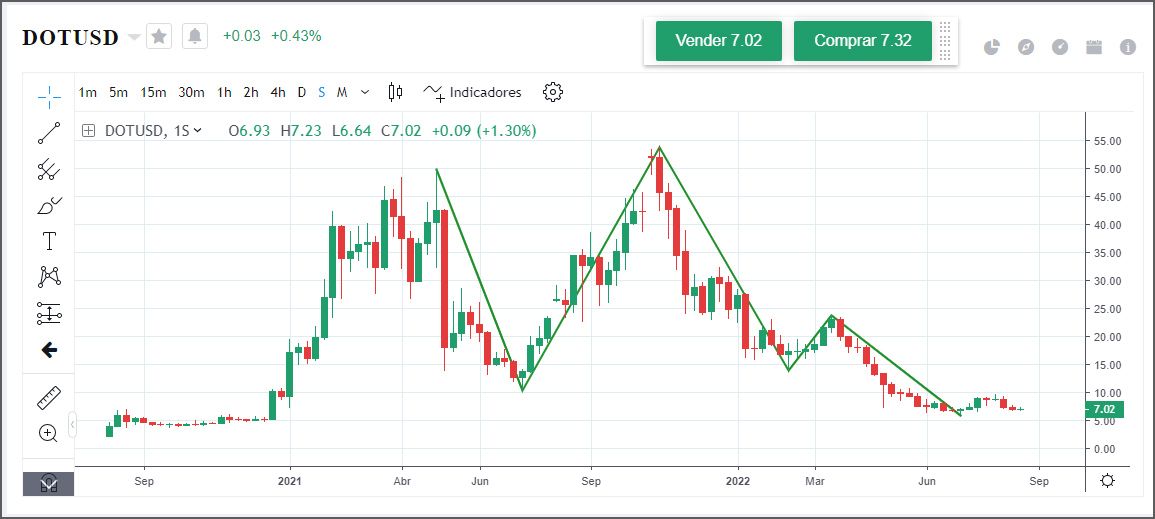Toggle the DOTUSD price alert bell
This screenshot has height=519, width=1155.
(195, 37)
